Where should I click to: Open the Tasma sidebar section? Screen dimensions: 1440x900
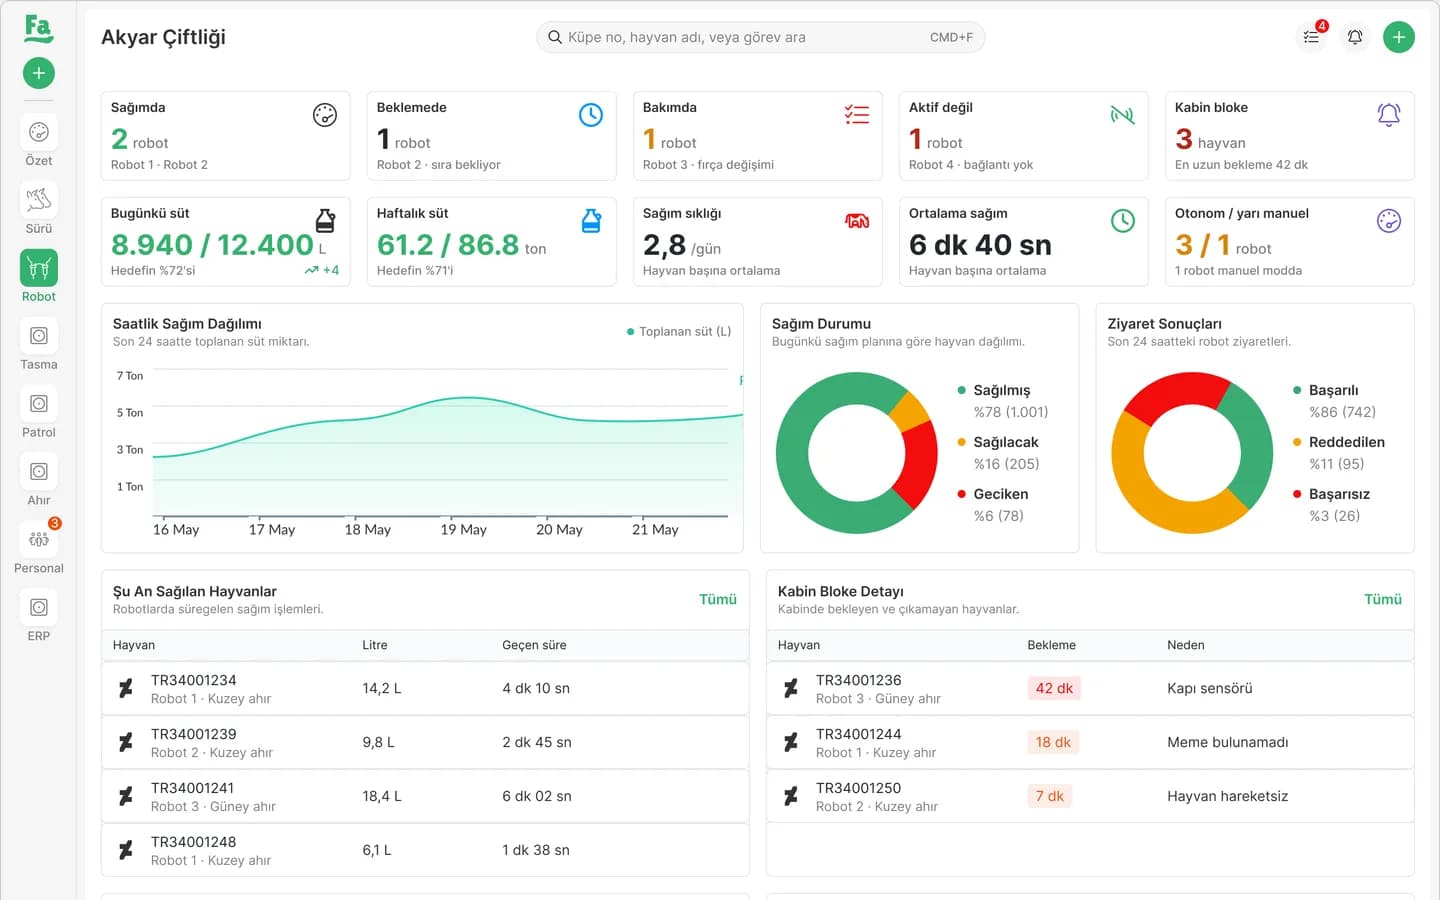click(39, 344)
